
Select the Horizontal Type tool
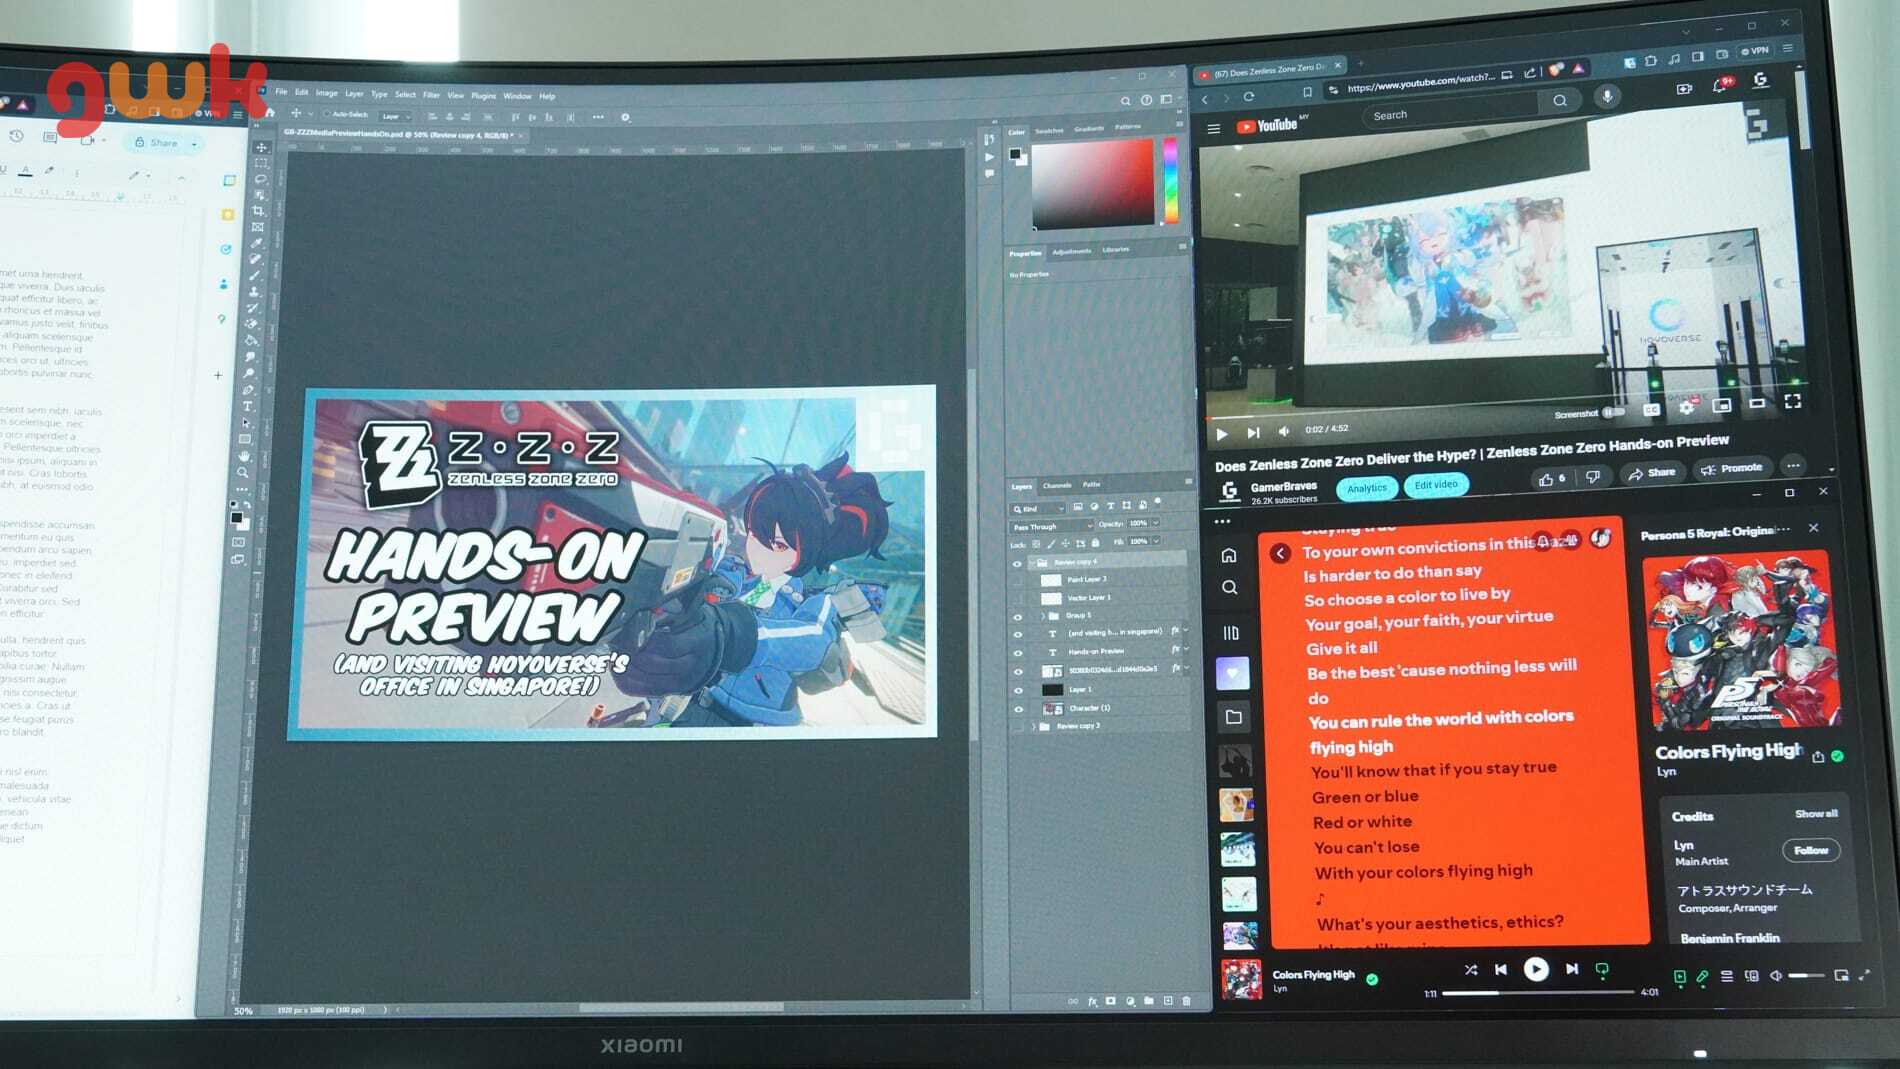tap(247, 406)
